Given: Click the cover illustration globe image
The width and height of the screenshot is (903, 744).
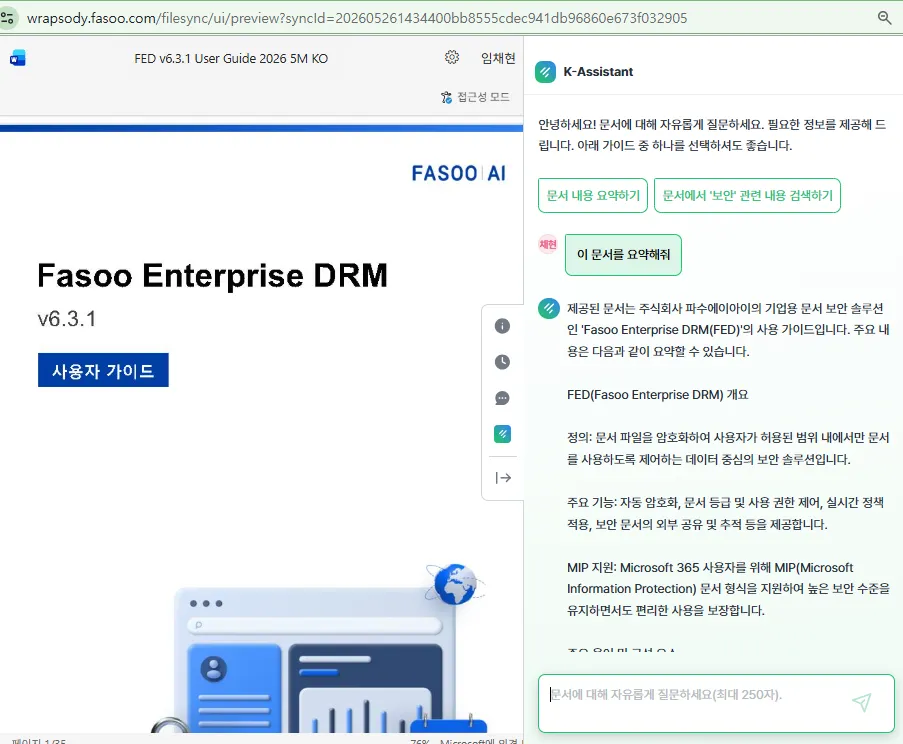Looking at the screenshot, I should (x=455, y=583).
